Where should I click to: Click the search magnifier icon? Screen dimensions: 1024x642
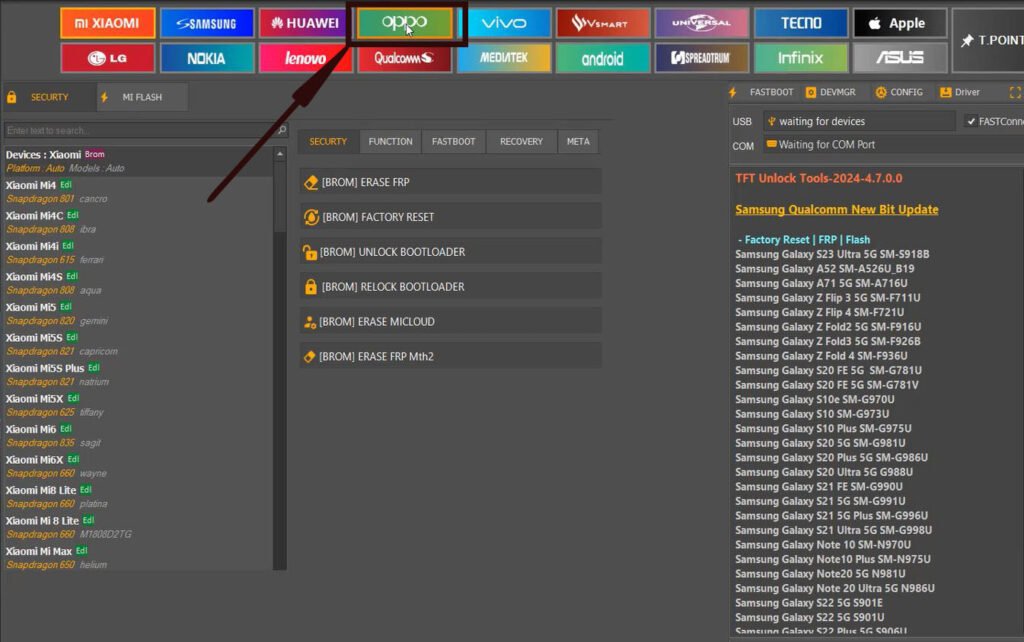coord(281,130)
